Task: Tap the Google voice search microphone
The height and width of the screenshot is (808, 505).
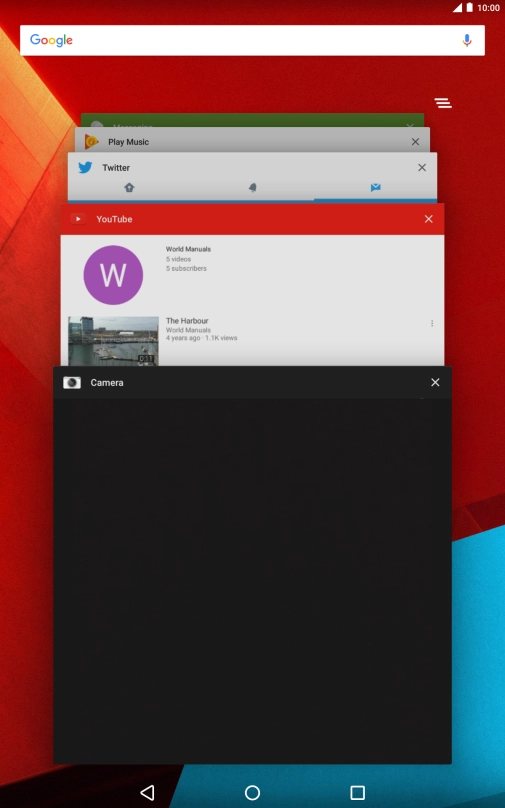Action: (467, 40)
